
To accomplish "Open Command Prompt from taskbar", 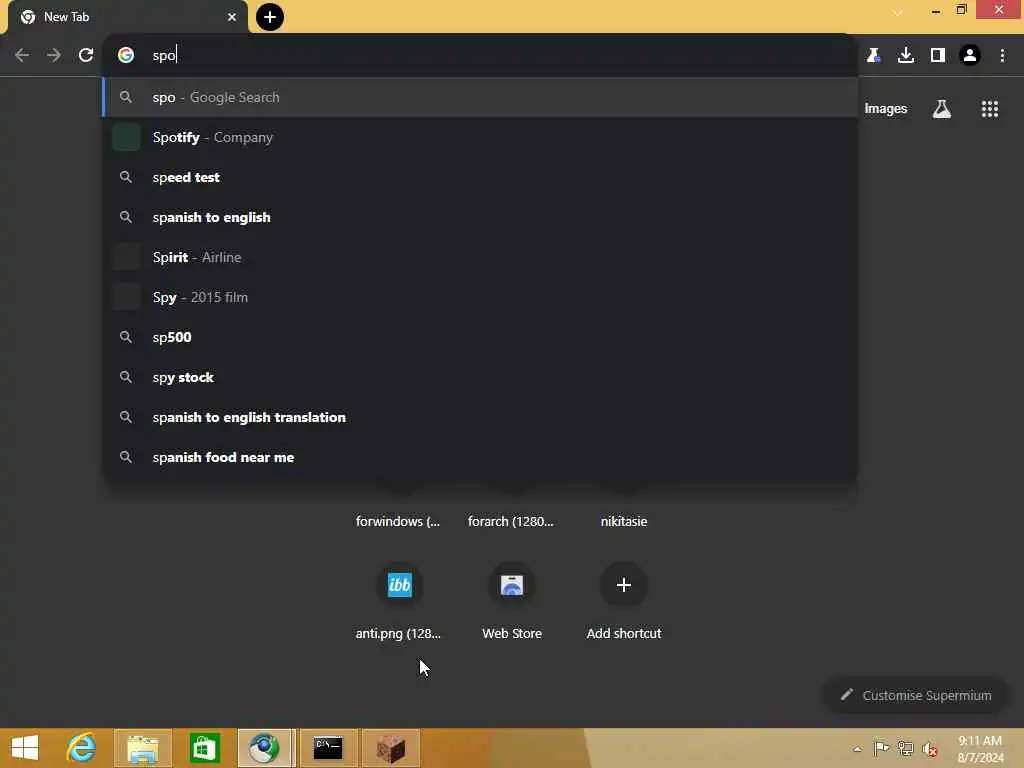I will click(328, 748).
